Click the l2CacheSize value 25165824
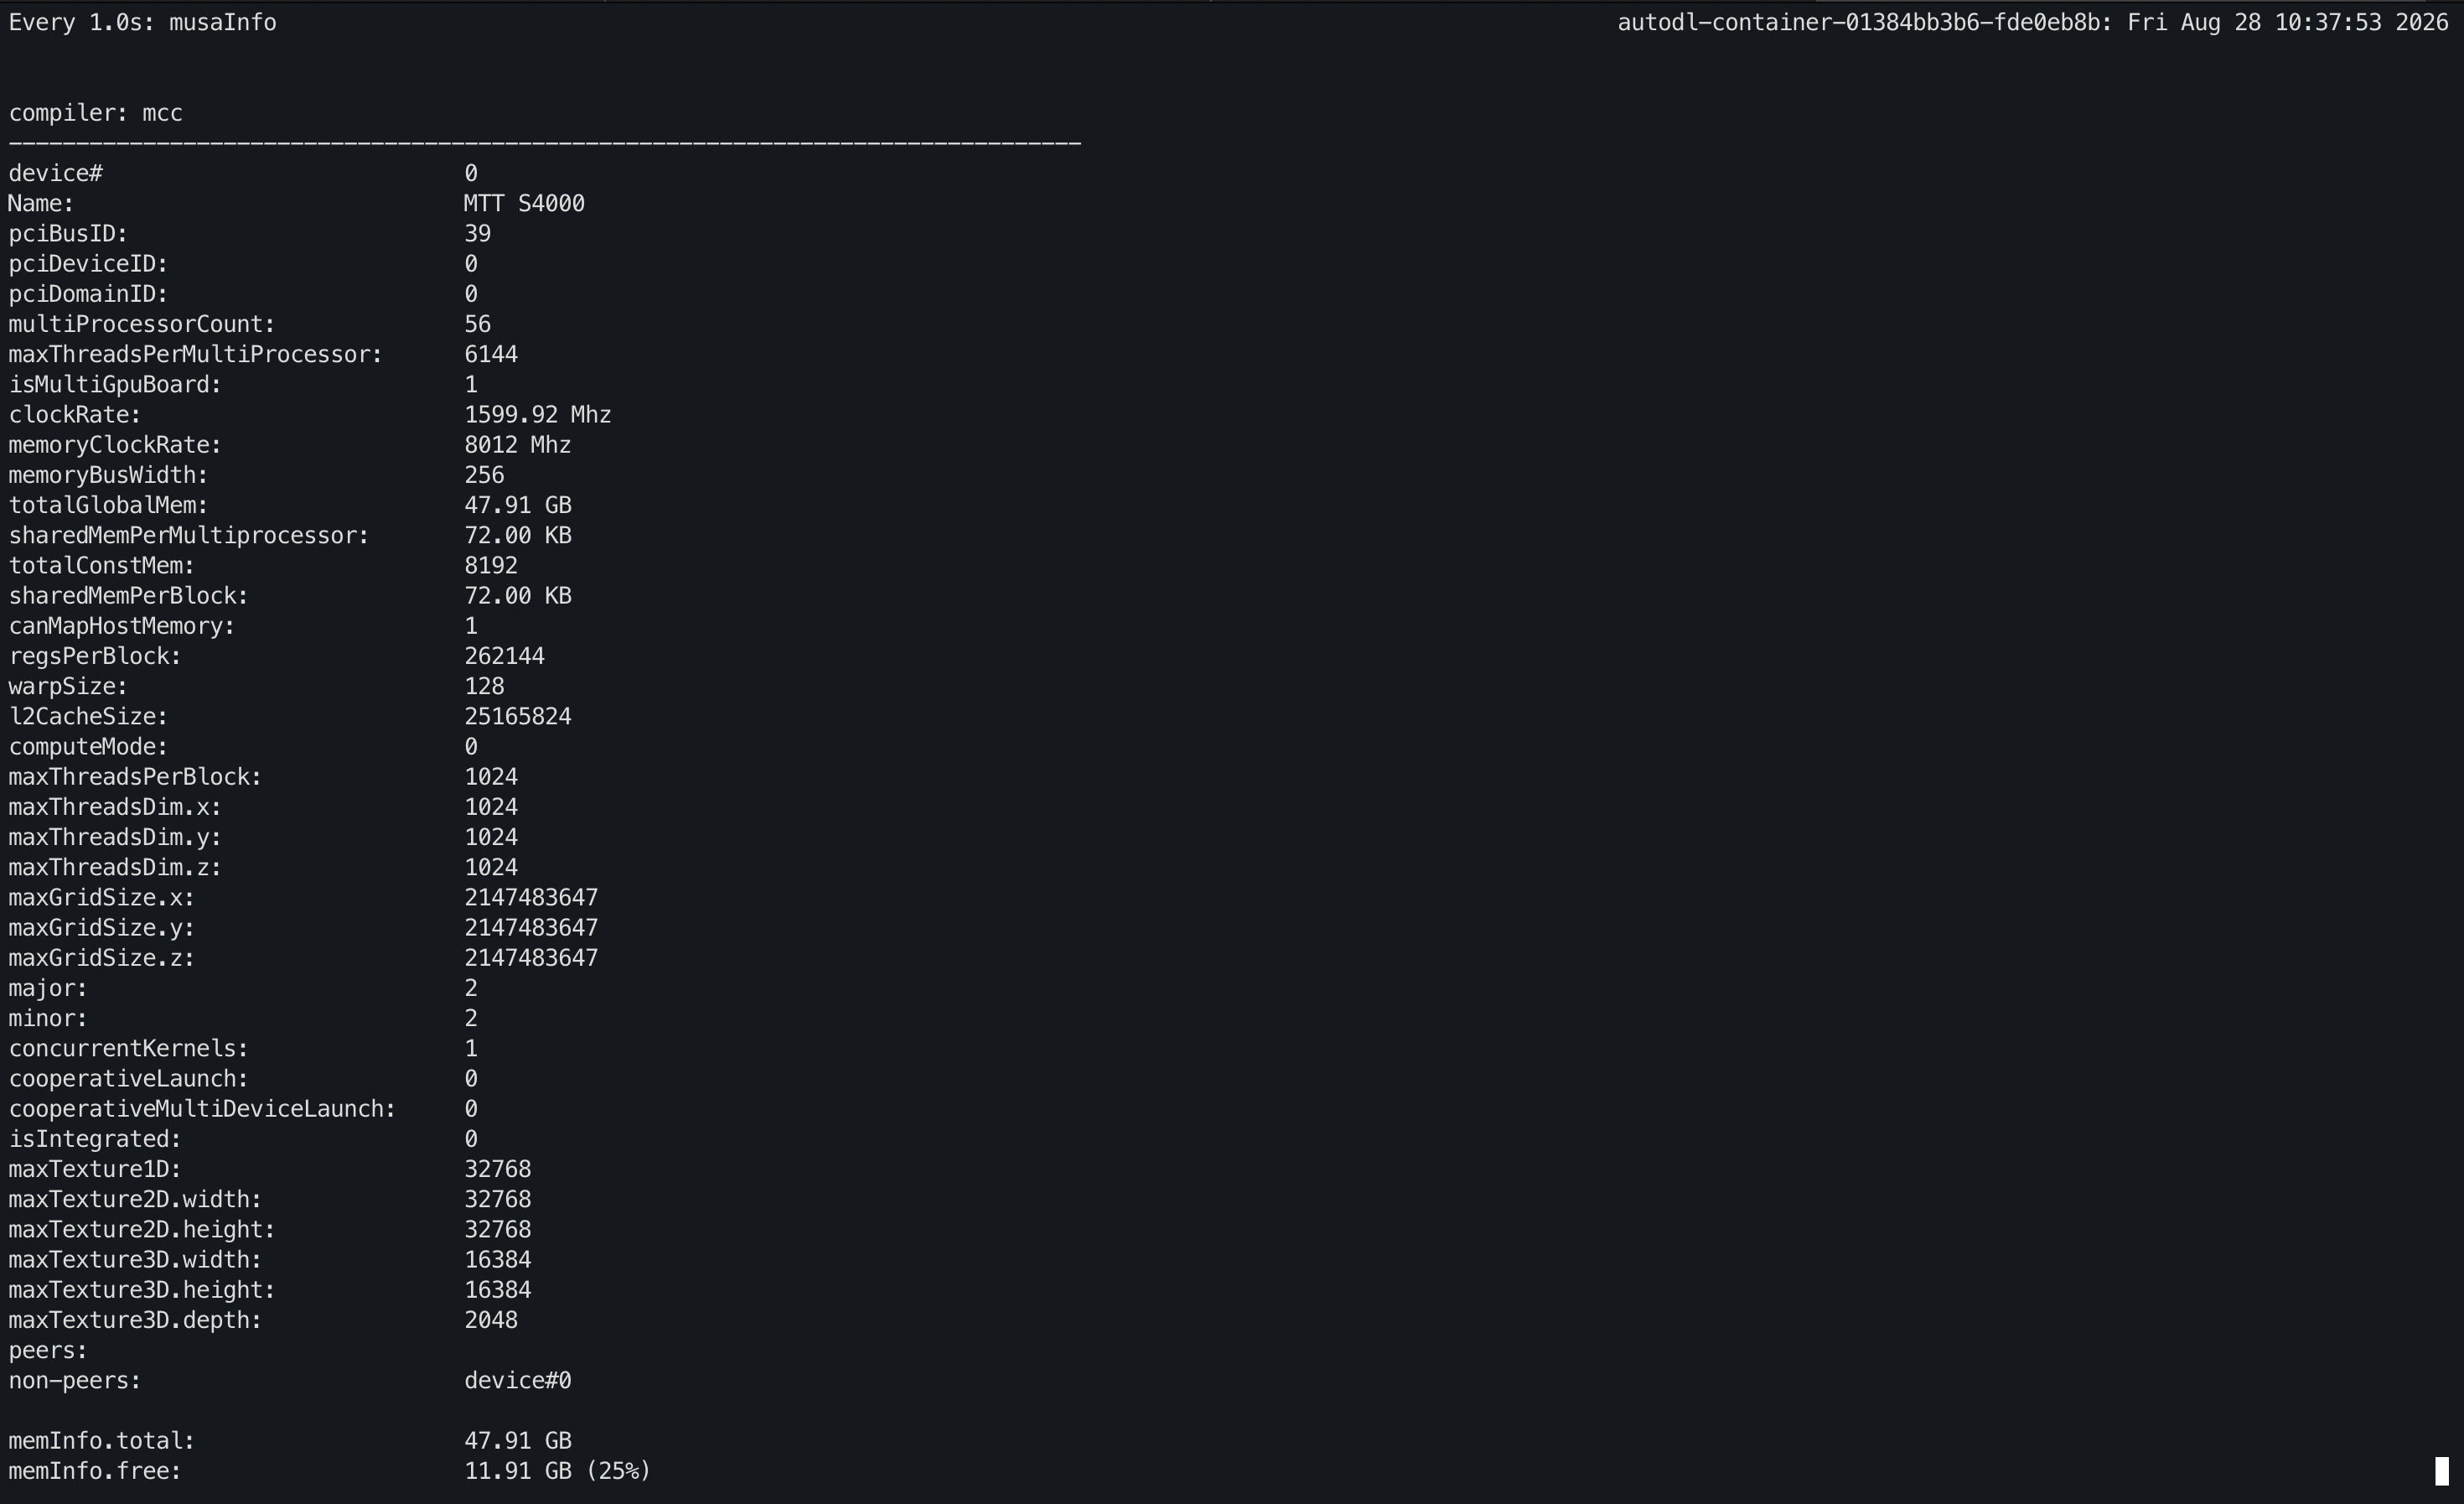2464x1504 pixels. tap(517, 716)
